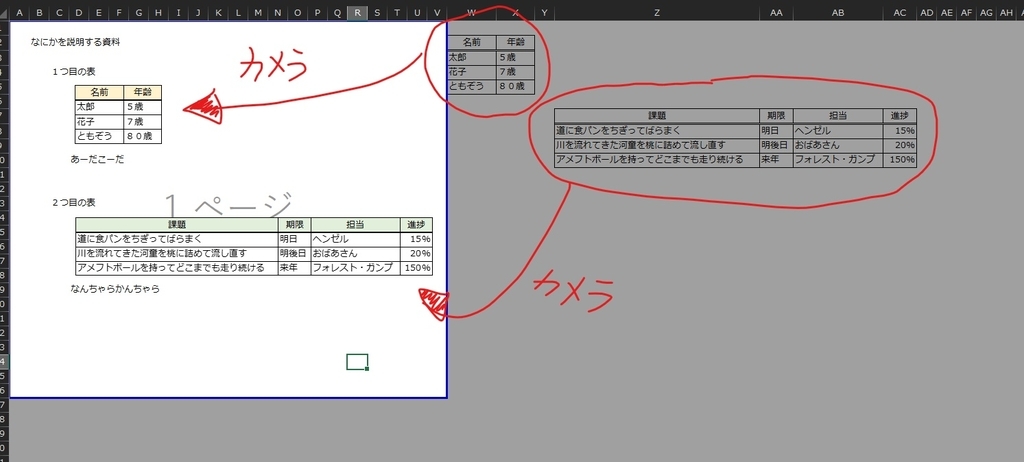The height and width of the screenshot is (462, 1024).
Task: Click 課題 header in gray source table
Action: [656, 116]
